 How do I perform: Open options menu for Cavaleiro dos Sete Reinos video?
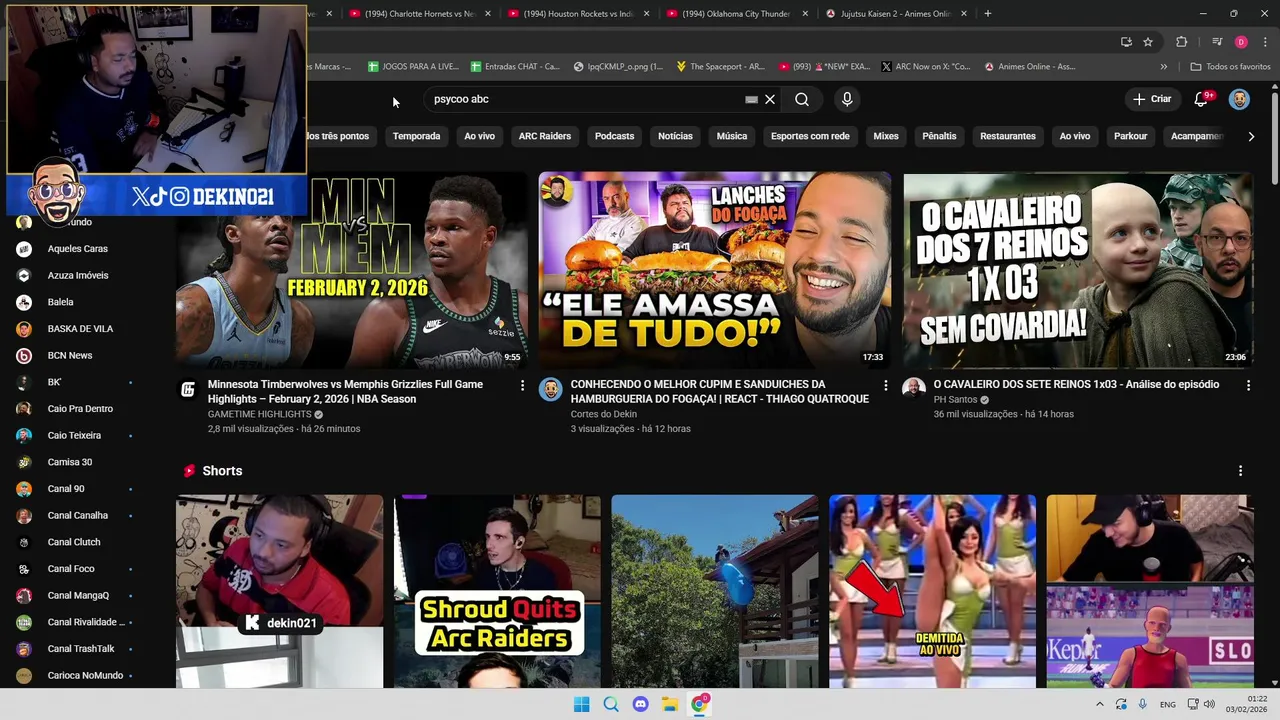click(1248, 385)
